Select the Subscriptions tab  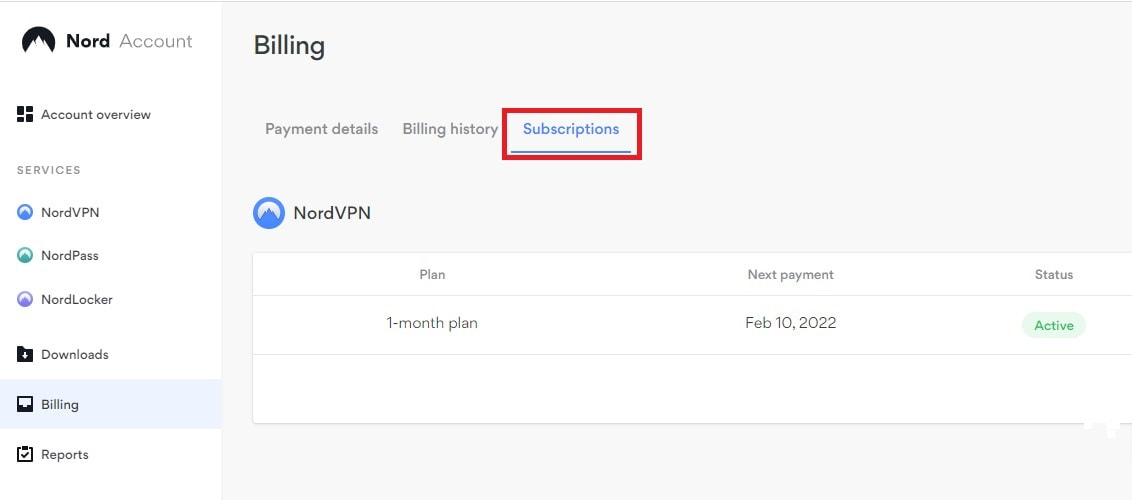tap(571, 129)
